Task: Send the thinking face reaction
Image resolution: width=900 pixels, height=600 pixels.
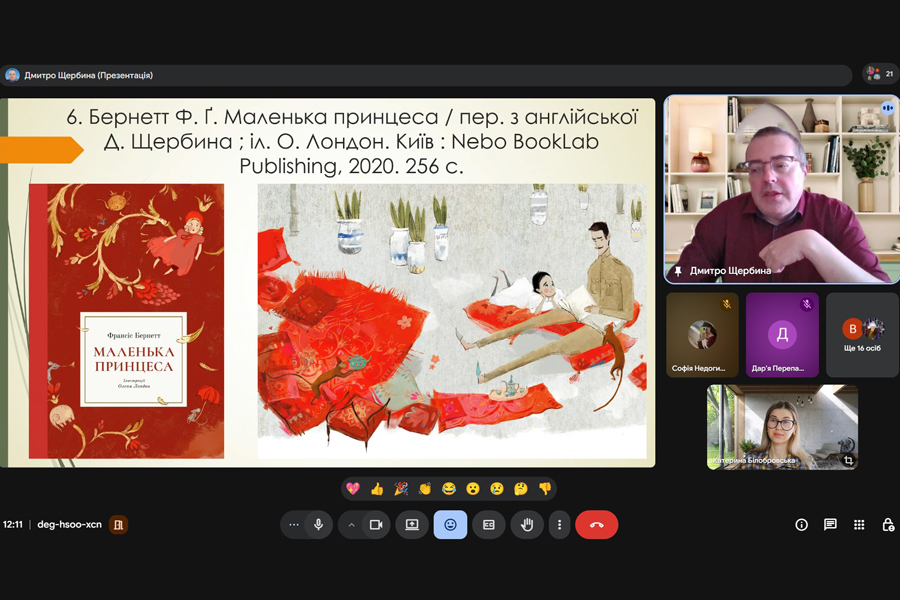Action: coord(521,489)
